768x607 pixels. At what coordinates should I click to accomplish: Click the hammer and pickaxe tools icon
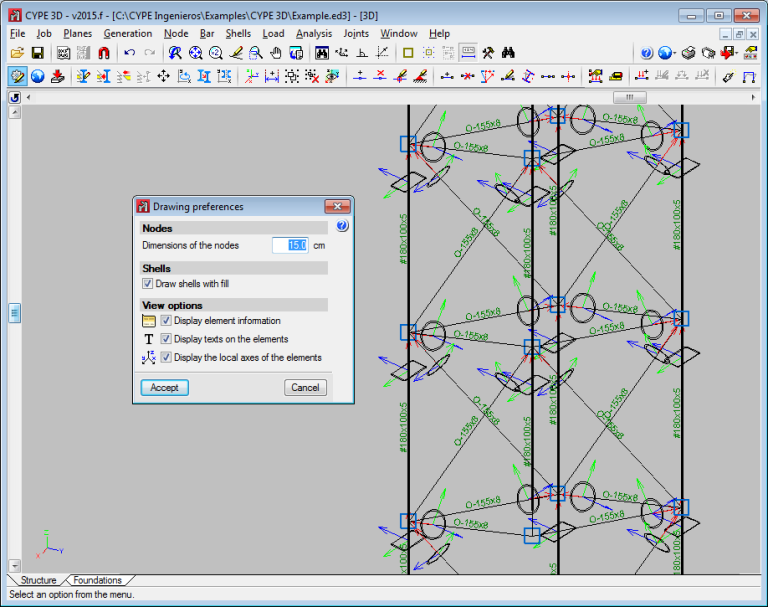488,53
